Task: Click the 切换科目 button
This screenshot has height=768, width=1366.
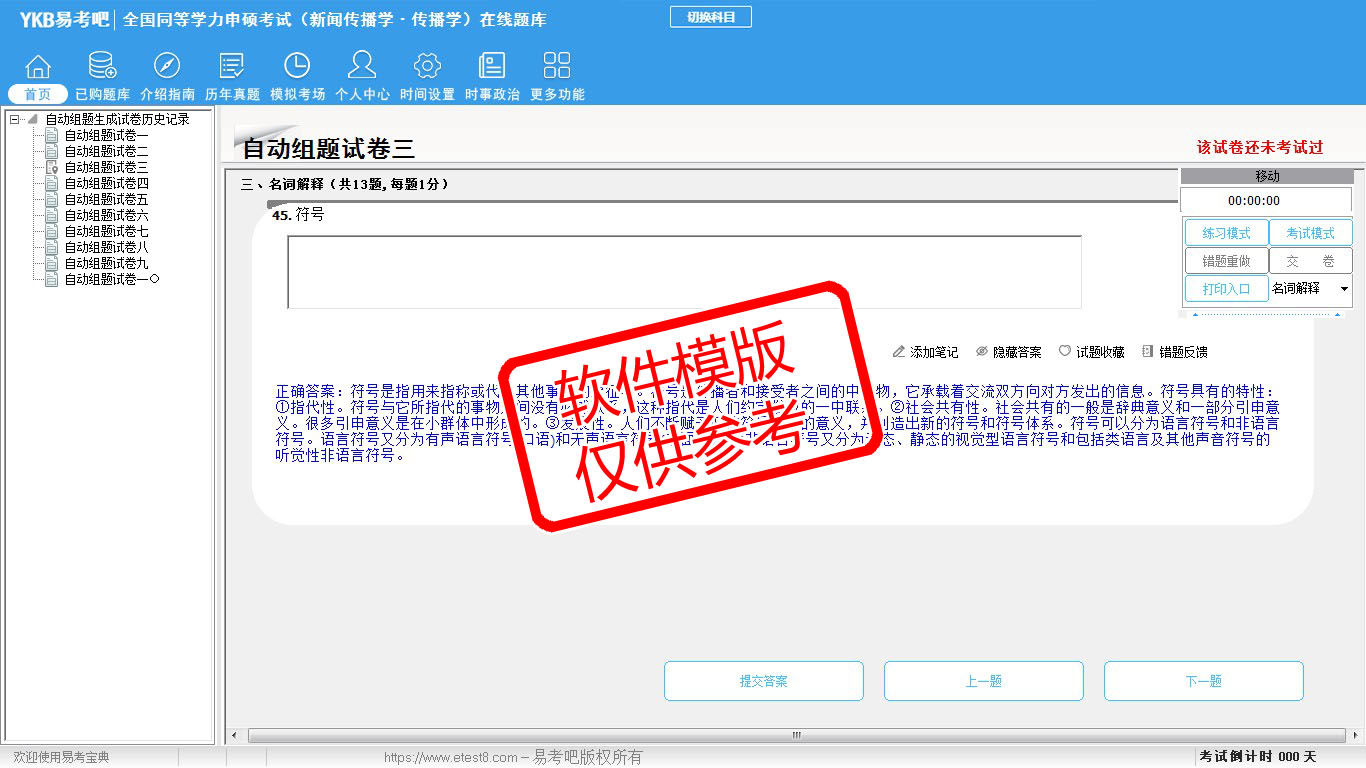Action: point(710,17)
